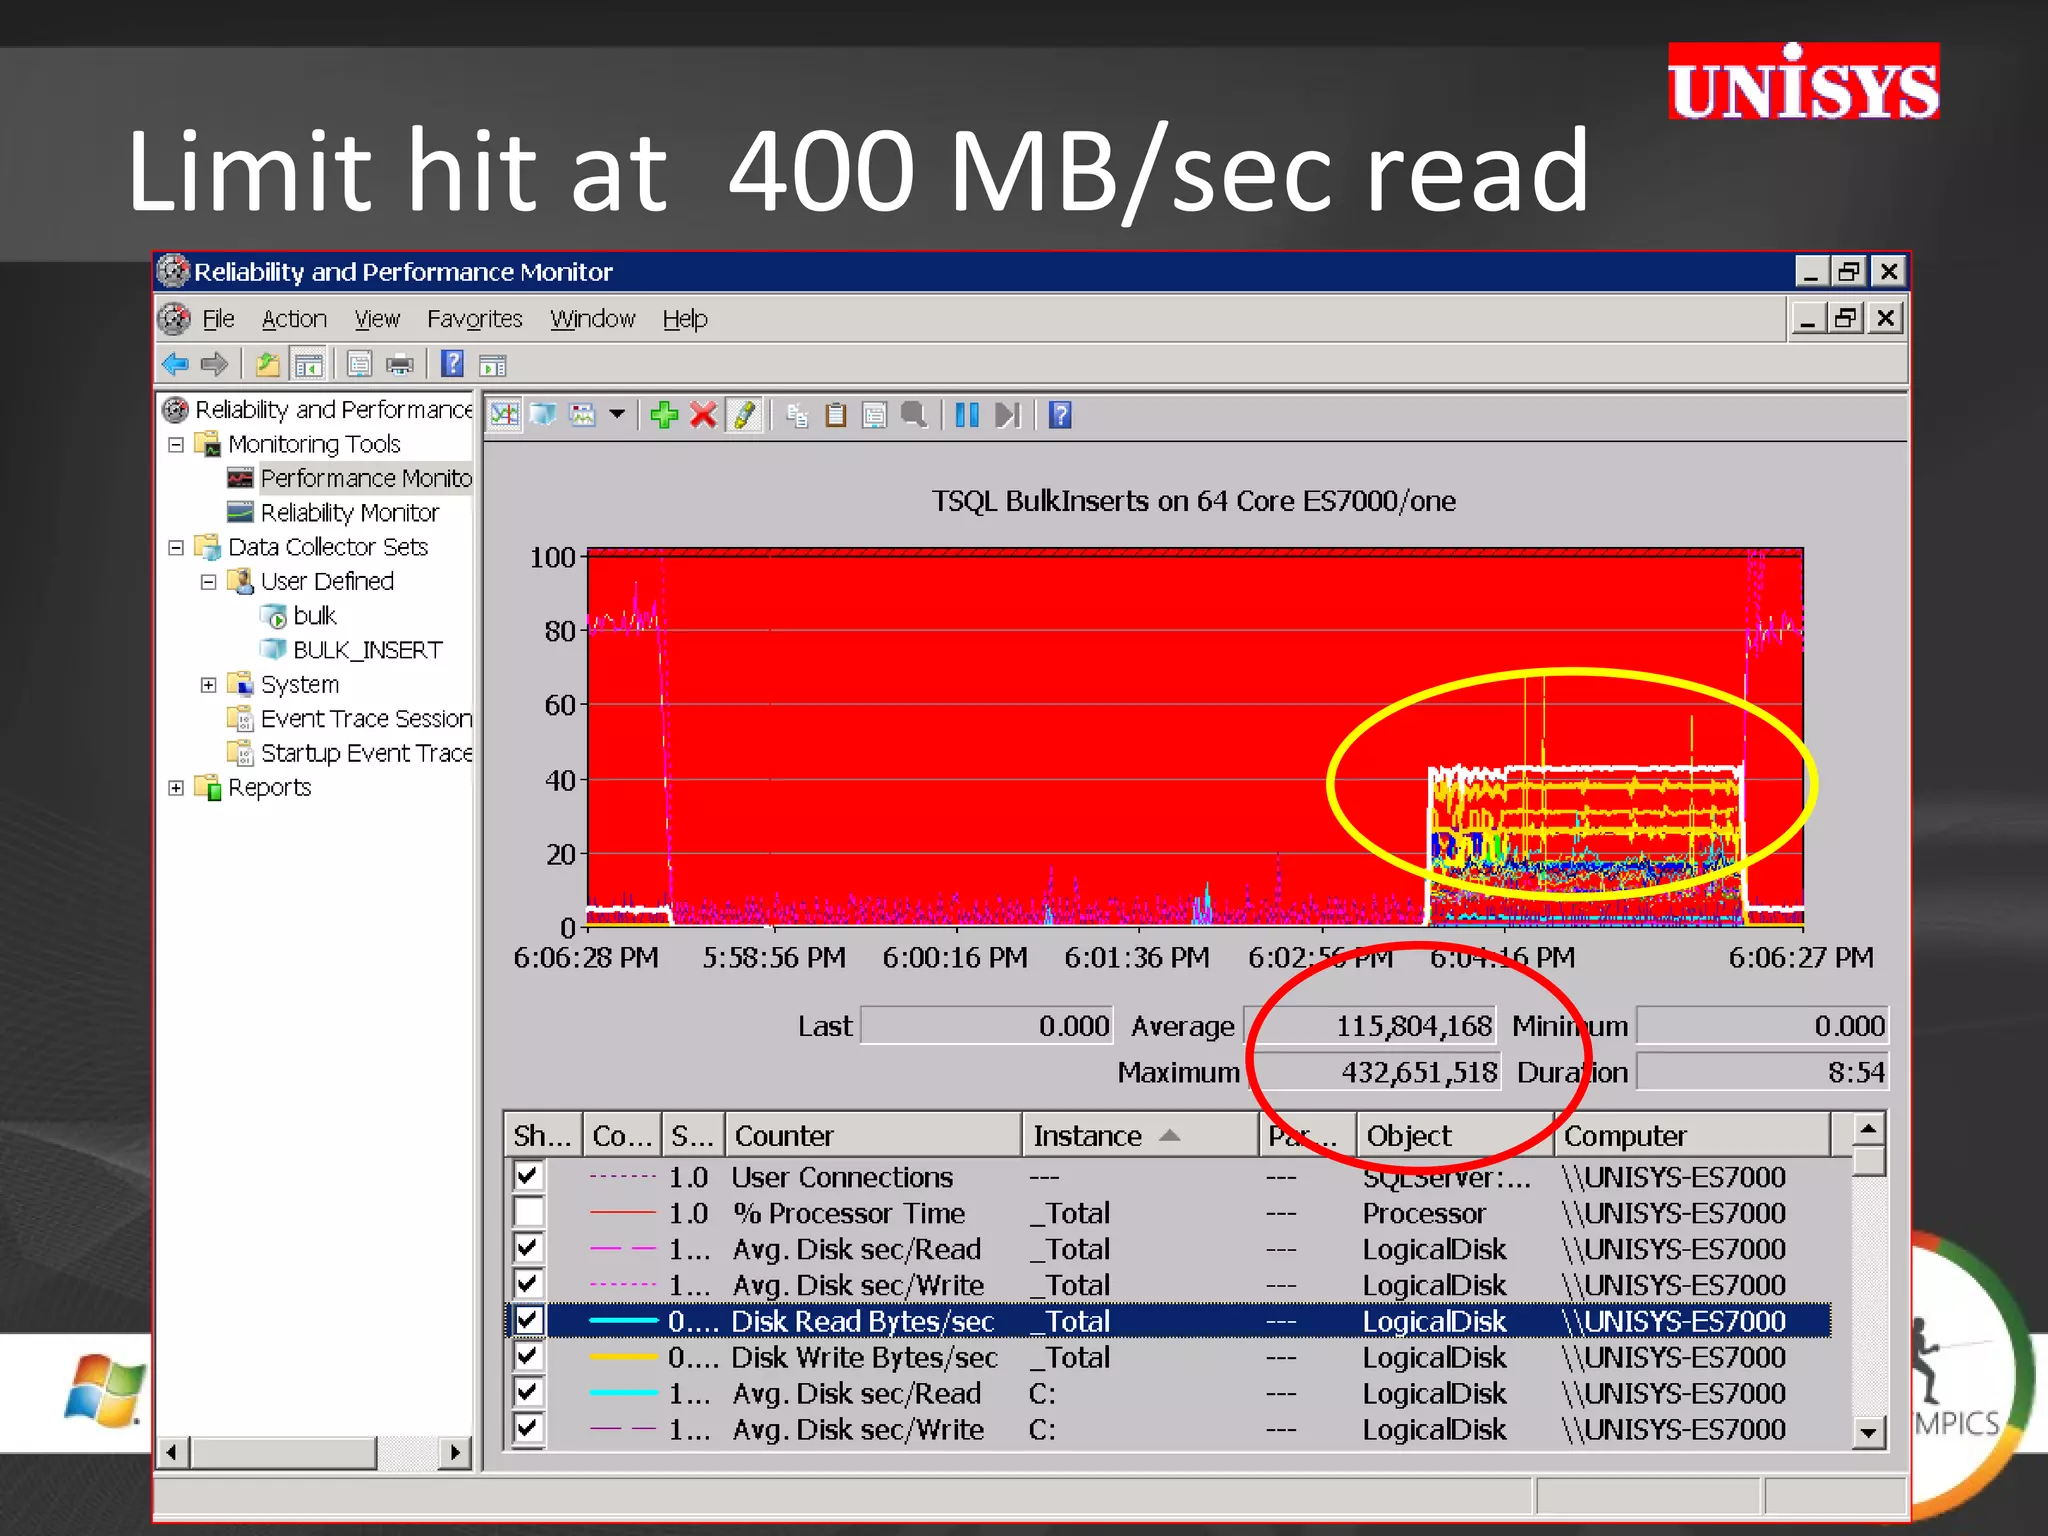
Task: Sort by the Counter column header
Action: pyautogui.click(x=873, y=1136)
